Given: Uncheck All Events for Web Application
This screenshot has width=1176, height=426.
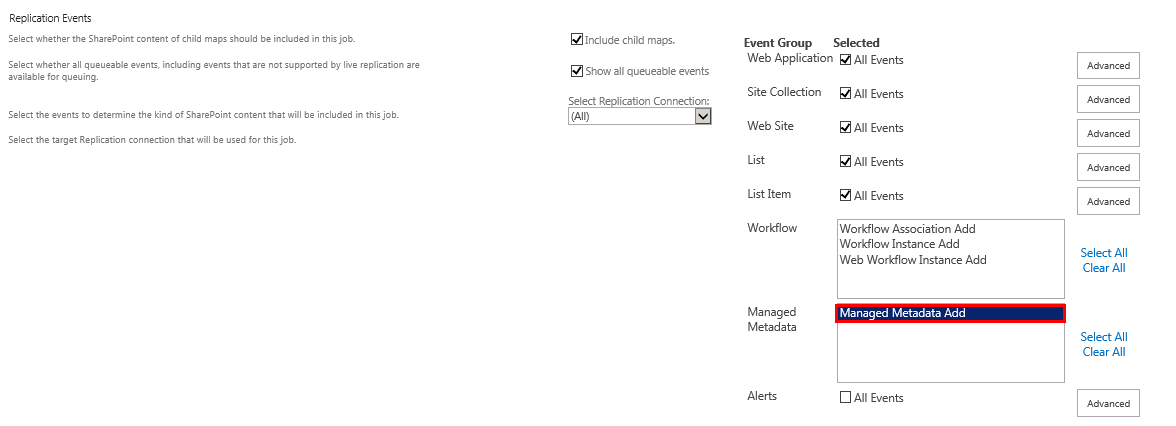Looking at the screenshot, I should click(846, 60).
